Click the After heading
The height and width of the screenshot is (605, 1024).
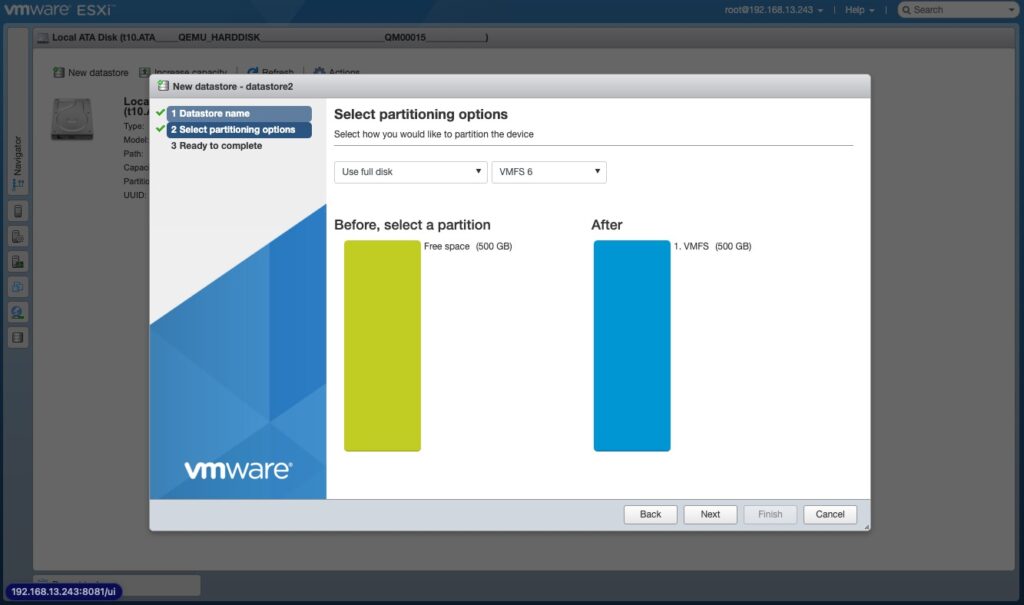click(x=607, y=225)
